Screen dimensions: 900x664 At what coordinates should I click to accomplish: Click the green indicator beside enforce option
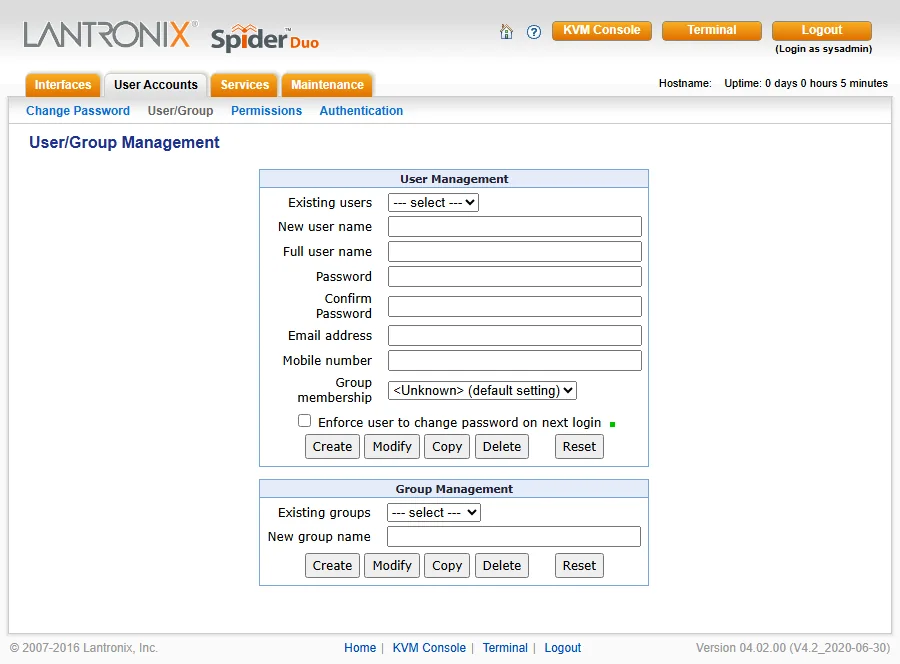tap(612, 425)
